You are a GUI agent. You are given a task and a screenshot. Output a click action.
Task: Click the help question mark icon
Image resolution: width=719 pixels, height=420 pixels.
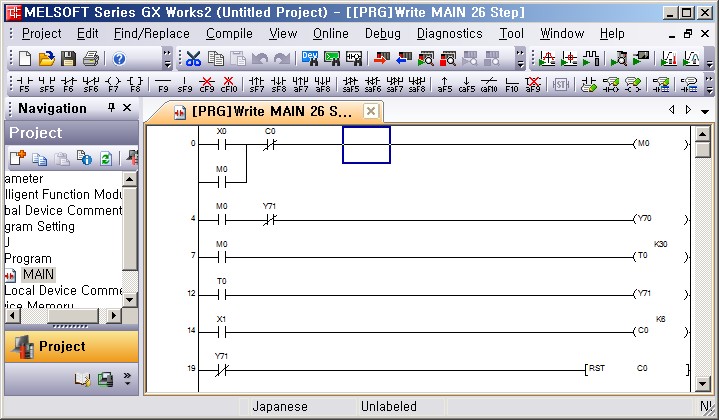(119, 59)
